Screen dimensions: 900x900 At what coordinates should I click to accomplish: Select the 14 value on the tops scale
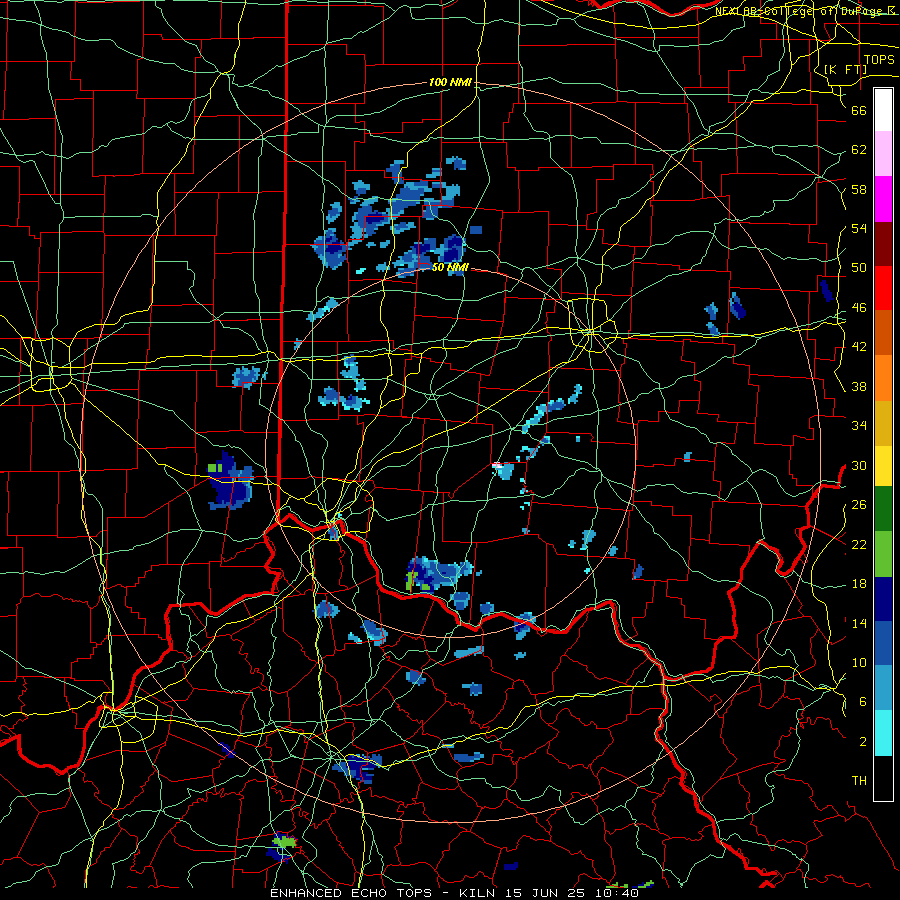pyautogui.click(x=859, y=623)
